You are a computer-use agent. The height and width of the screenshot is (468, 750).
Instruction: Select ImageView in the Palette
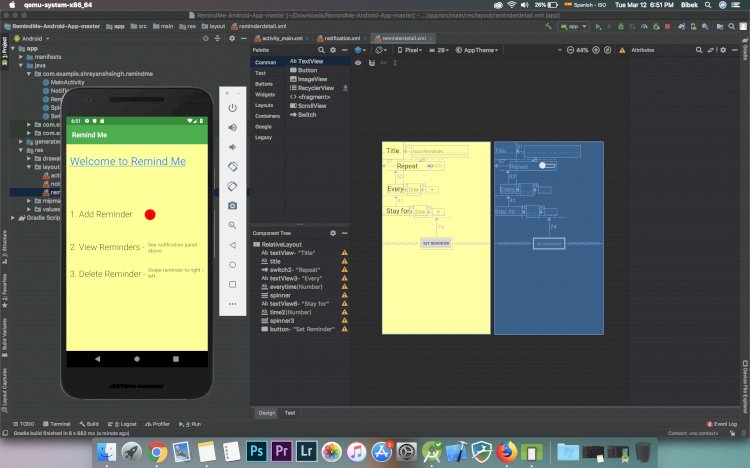(309, 79)
